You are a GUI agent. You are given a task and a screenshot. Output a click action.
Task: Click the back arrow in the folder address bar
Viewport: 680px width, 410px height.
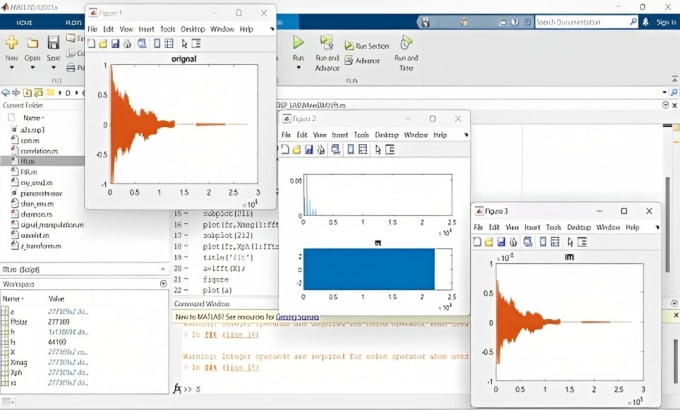(6, 92)
